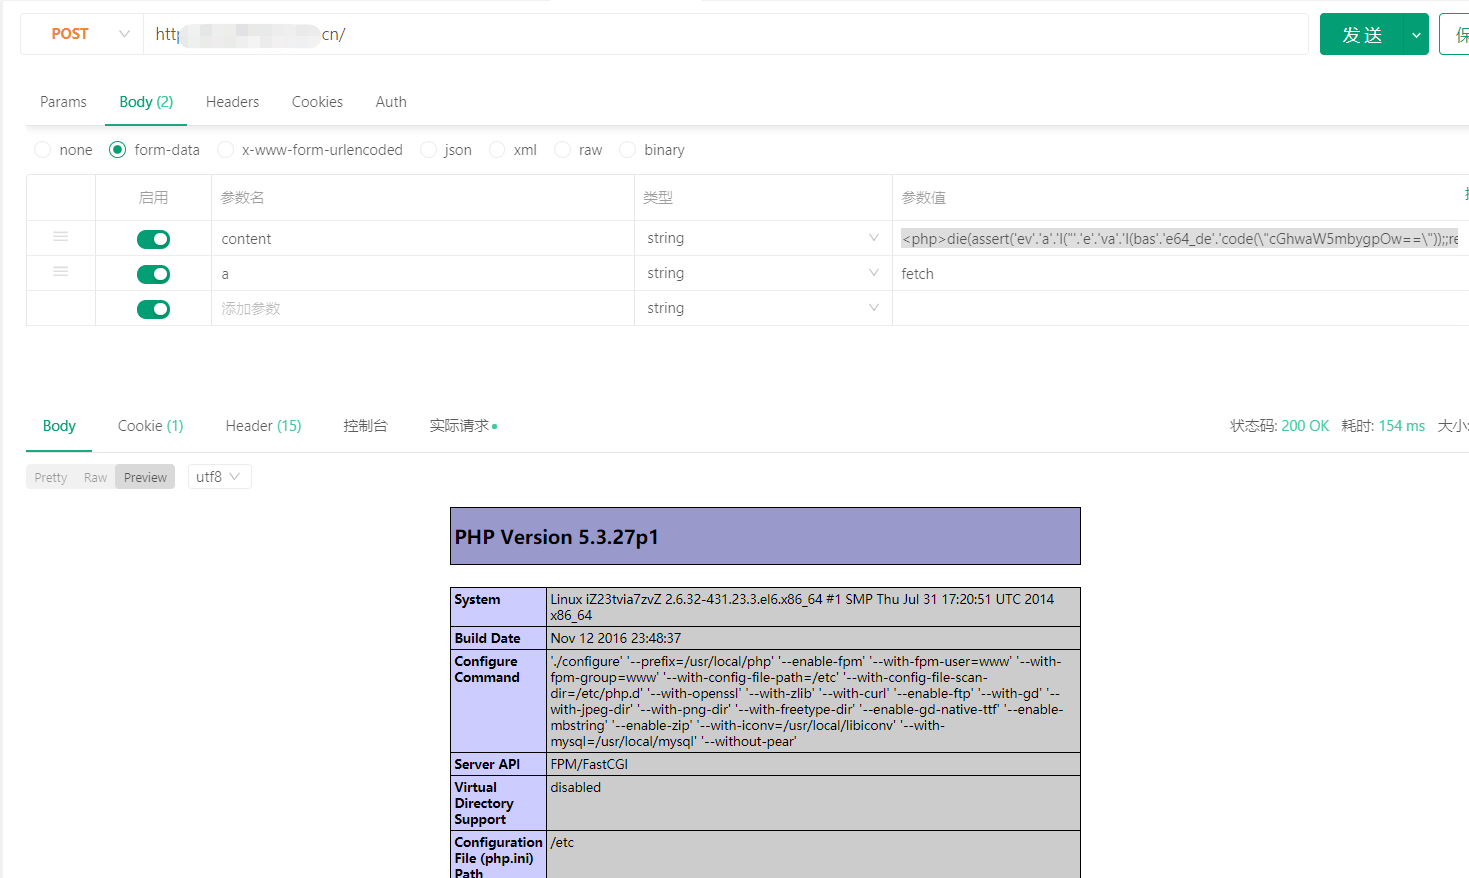The width and height of the screenshot is (1469, 878).
Task: Open the type dropdown for 'a' row
Action: click(x=763, y=273)
